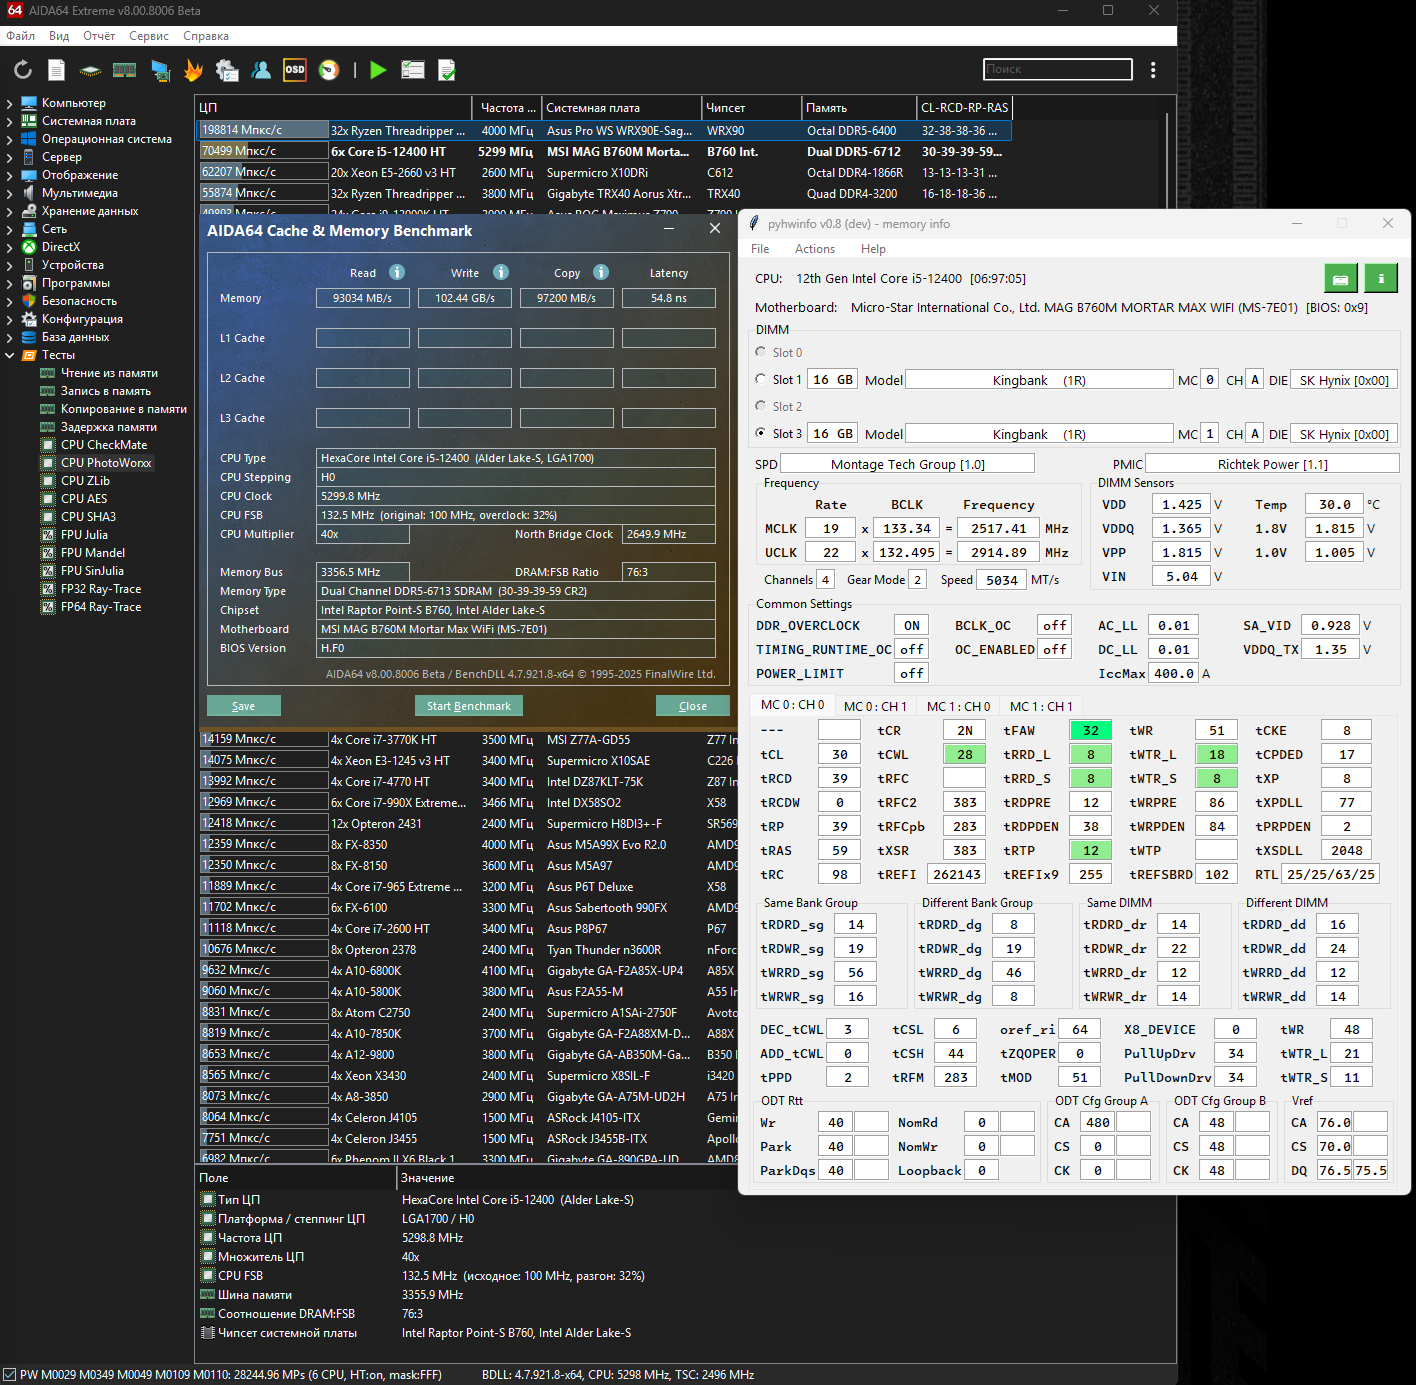
Task: Click the green memory-card button in pyhwinfo
Action: pos(1340,279)
